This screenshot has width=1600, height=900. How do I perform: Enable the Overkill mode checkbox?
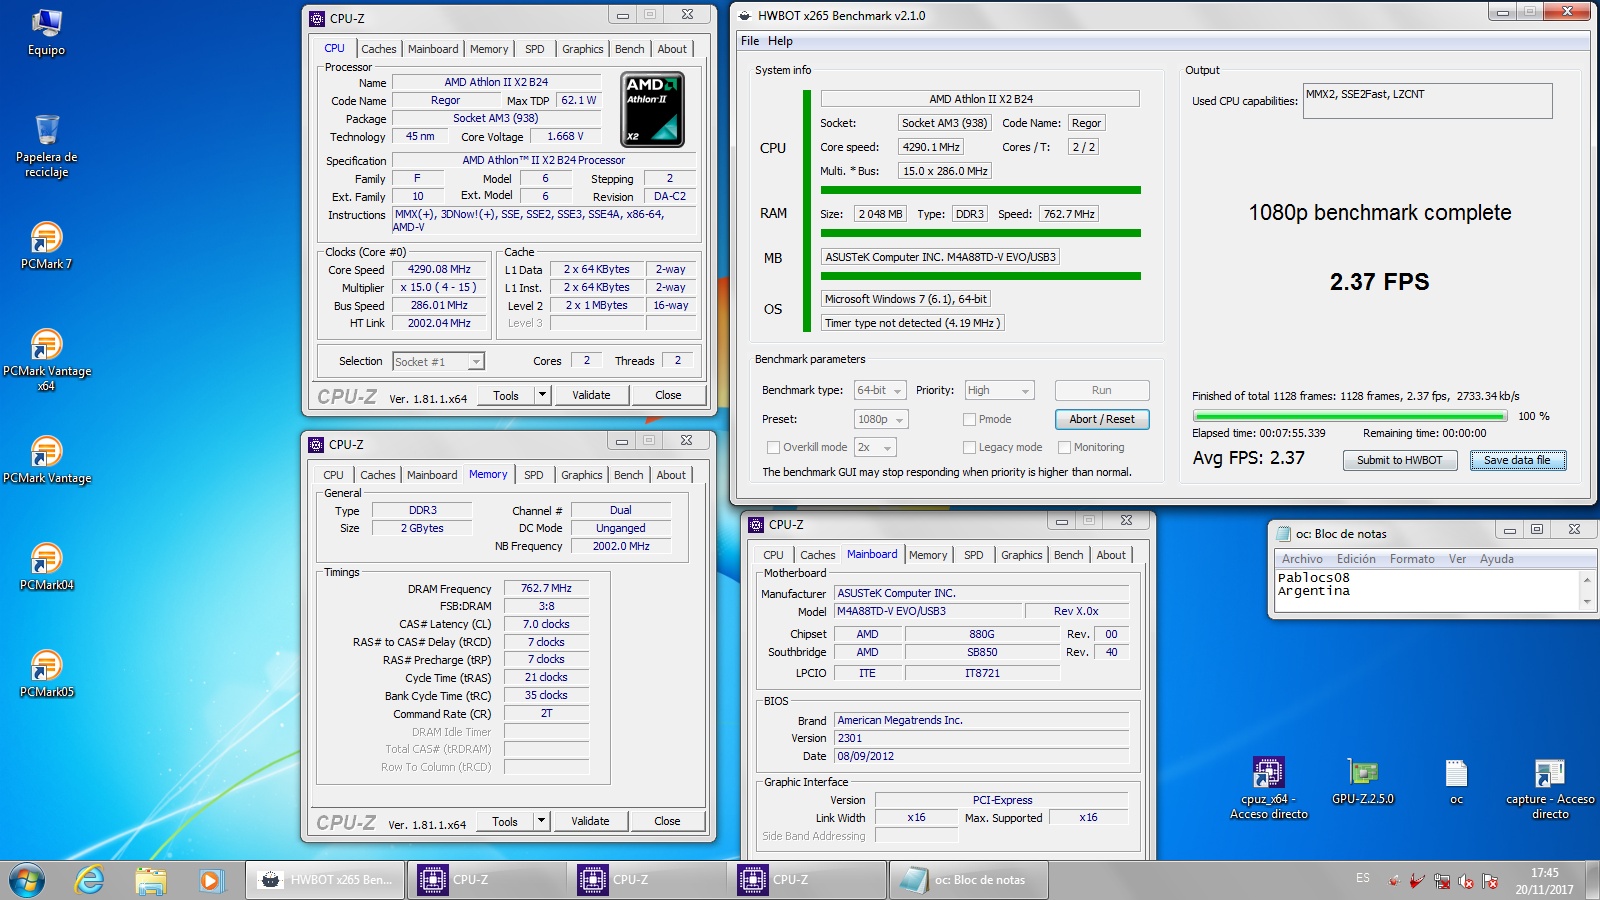point(773,447)
